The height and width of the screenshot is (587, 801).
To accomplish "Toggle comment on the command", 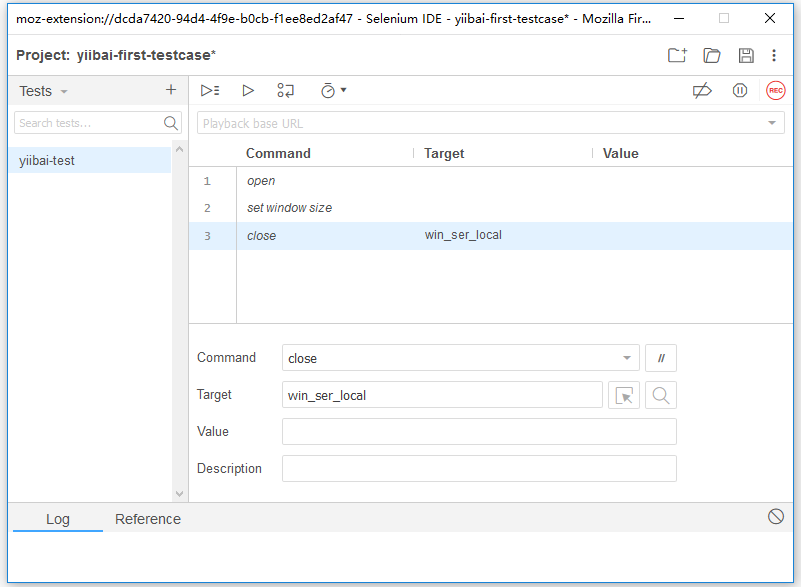I will (661, 358).
